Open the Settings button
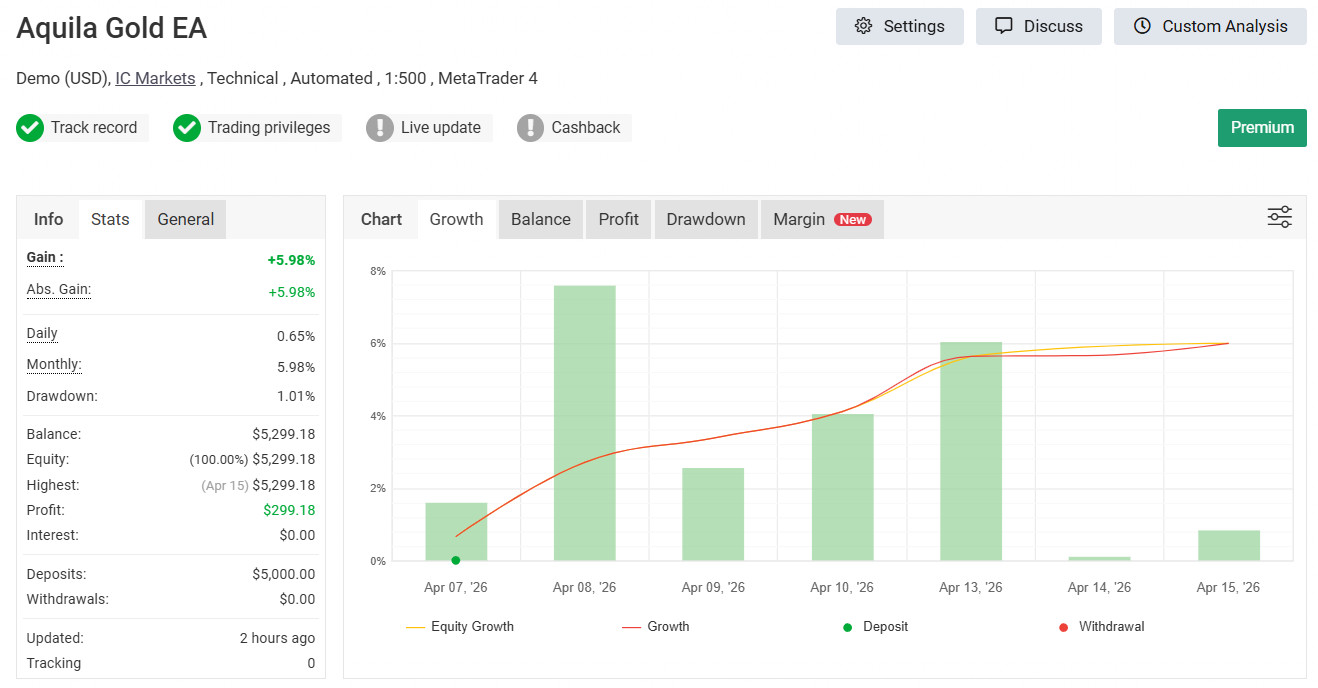 point(899,26)
